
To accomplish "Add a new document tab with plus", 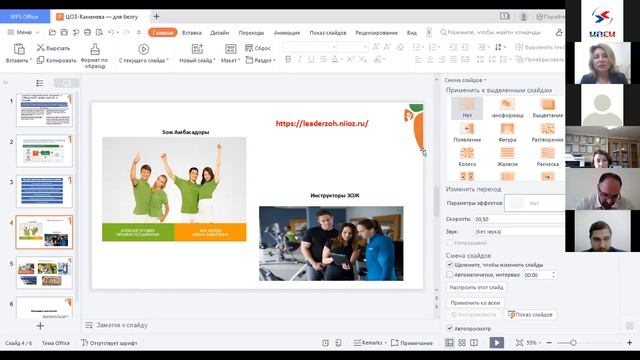I will 156,17.
